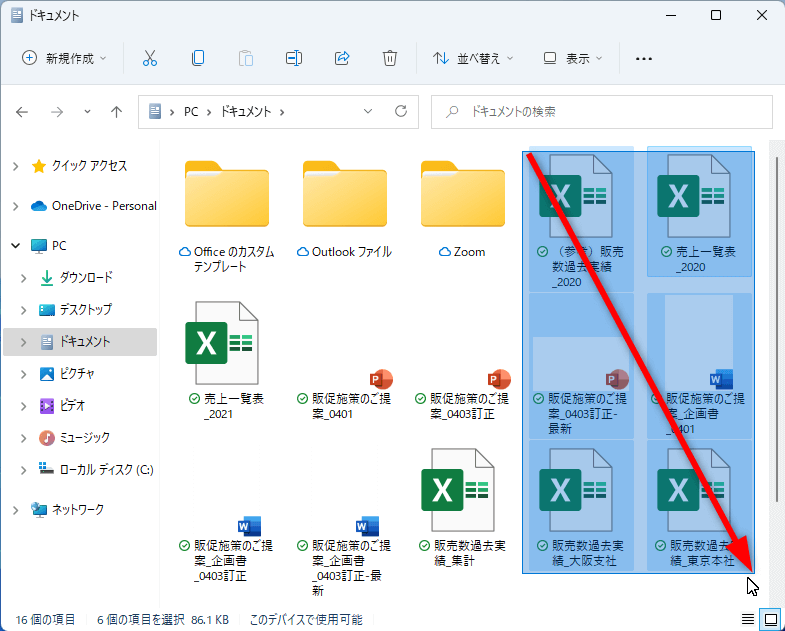Open the 並べ替え sort dropdown
The height and width of the screenshot is (631, 785).
[x=472, y=58]
